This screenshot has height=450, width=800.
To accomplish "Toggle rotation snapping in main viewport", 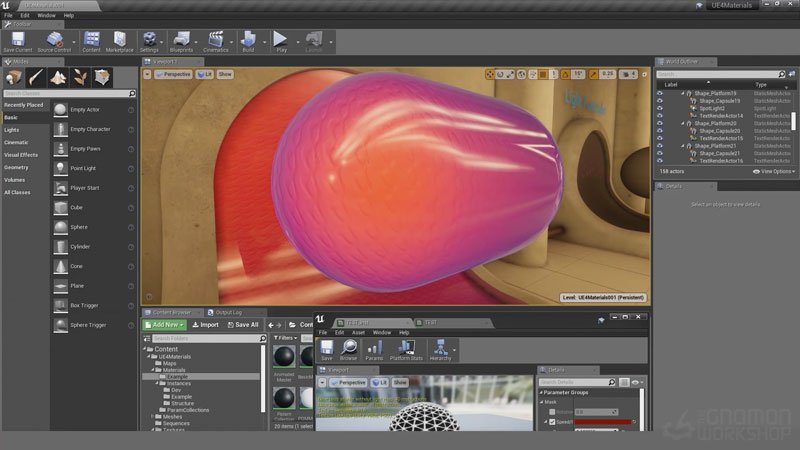I will (565, 74).
